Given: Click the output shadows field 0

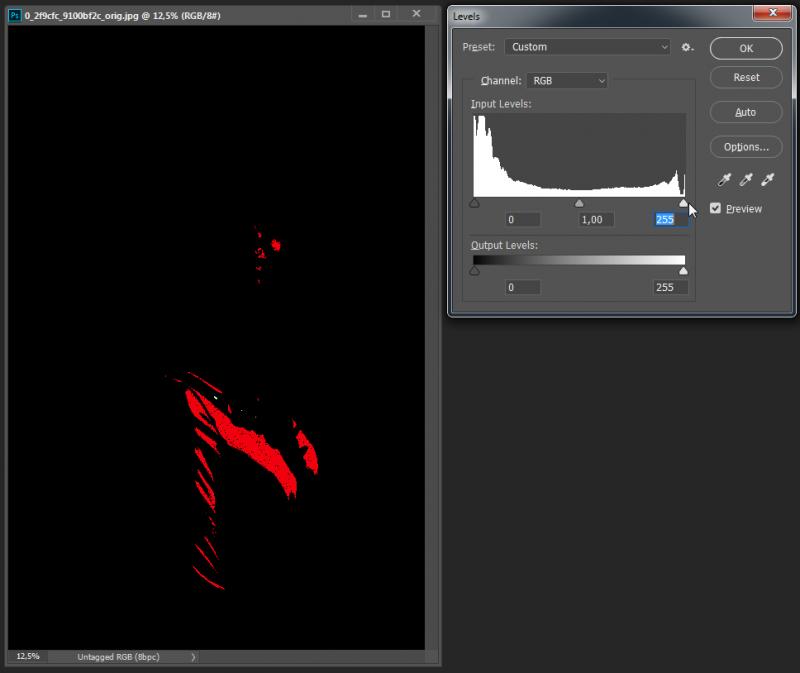Looking at the screenshot, I should 522,287.
